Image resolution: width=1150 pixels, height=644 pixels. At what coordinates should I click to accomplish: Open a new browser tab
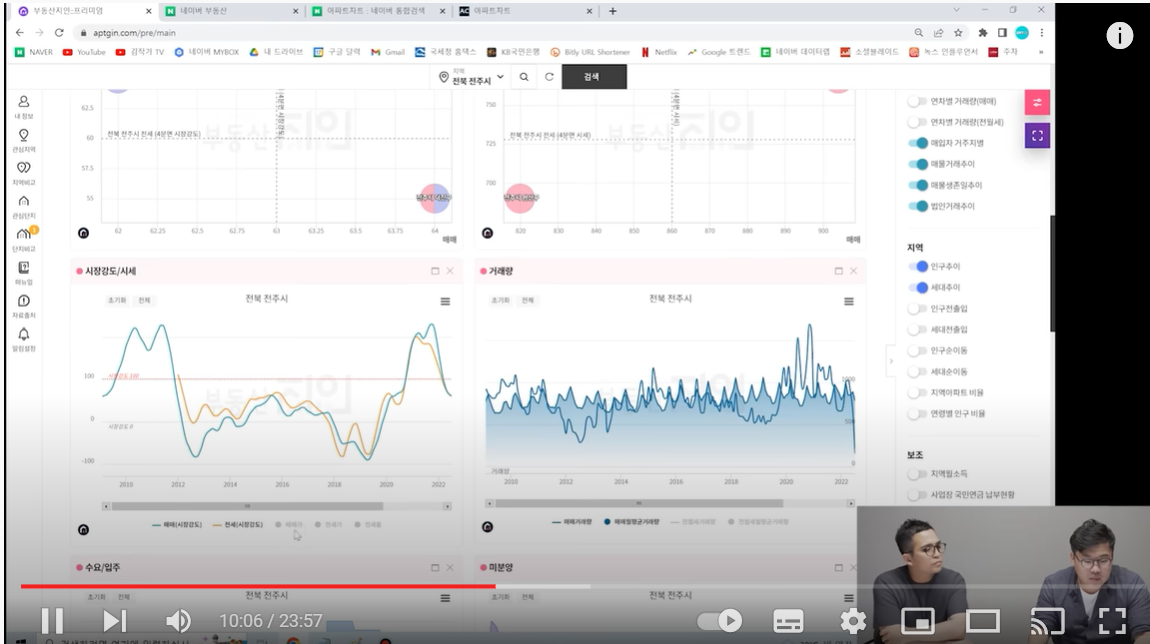(x=612, y=11)
